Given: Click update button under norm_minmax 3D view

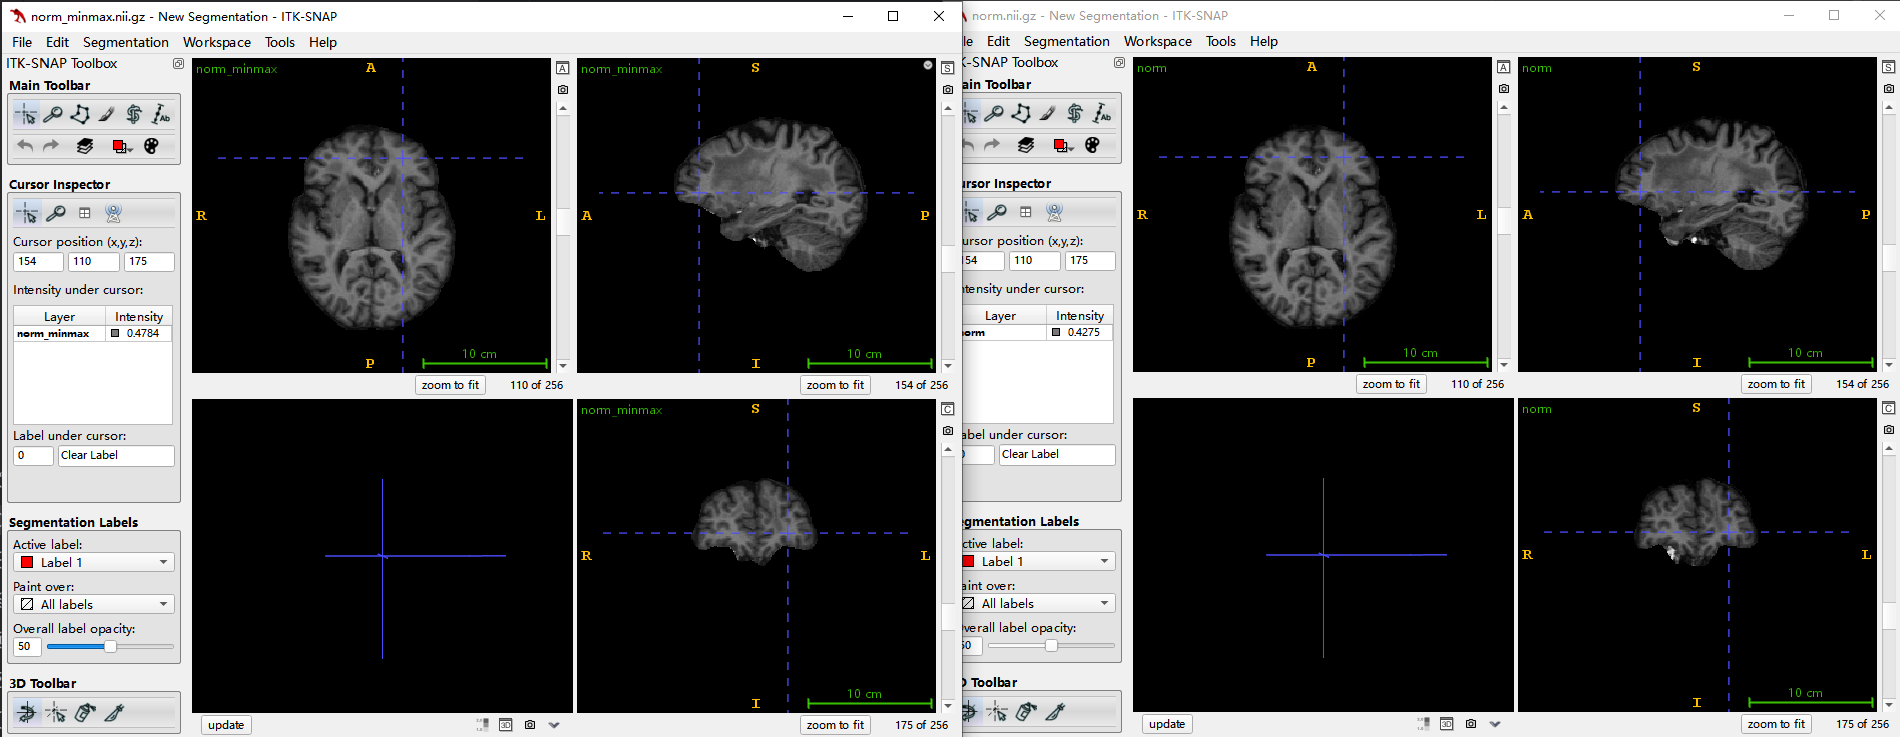Looking at the screenshot, I should 226,725.
